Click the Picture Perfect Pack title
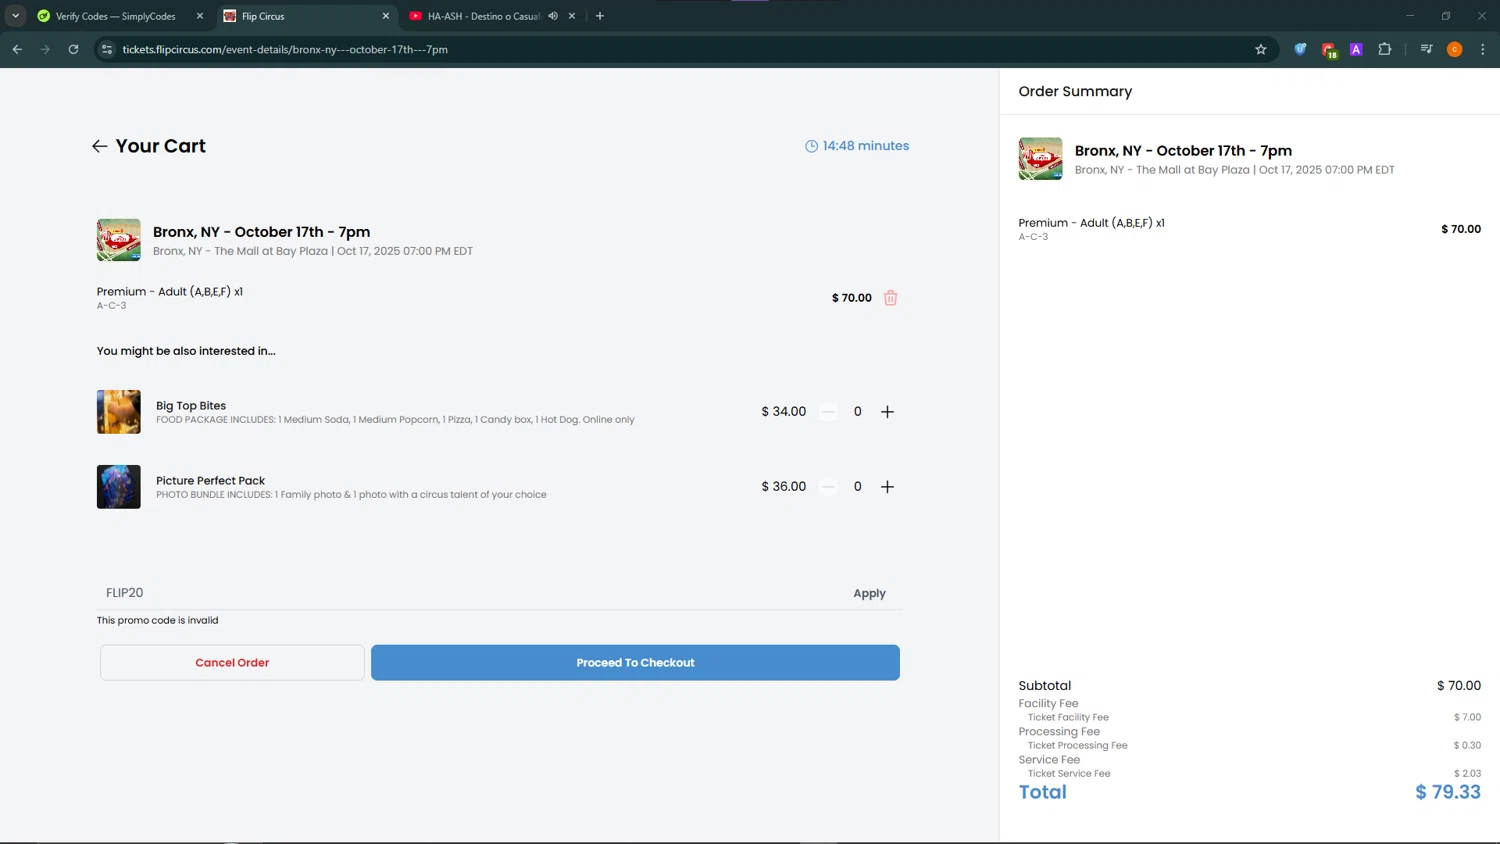The width and height of the screenshot is (1500, 844). point(210,481)
